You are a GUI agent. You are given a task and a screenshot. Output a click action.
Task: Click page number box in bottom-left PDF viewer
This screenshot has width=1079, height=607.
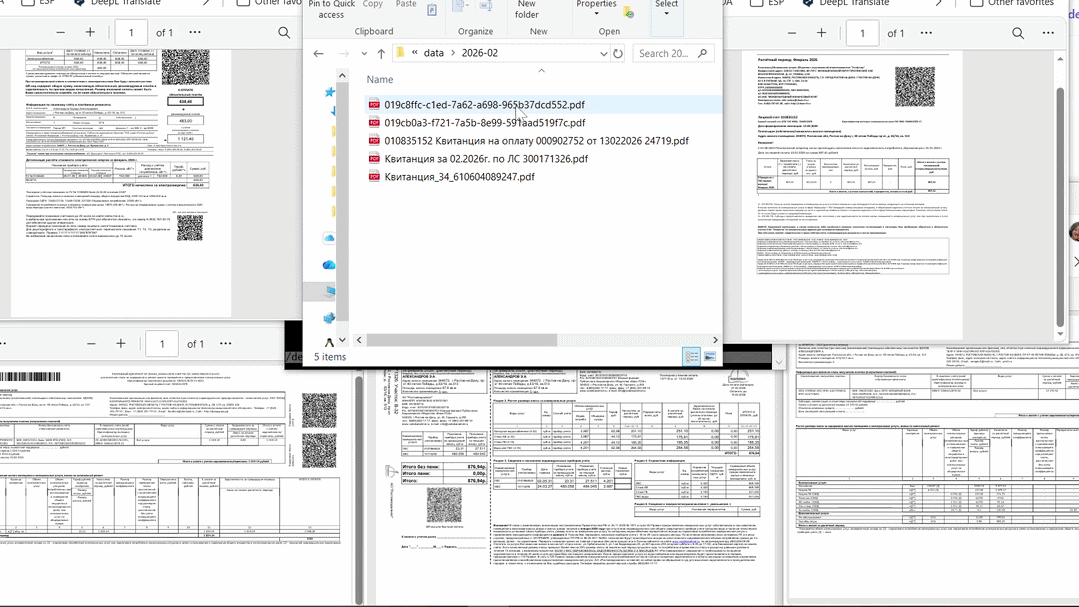[x=162, y=343]
